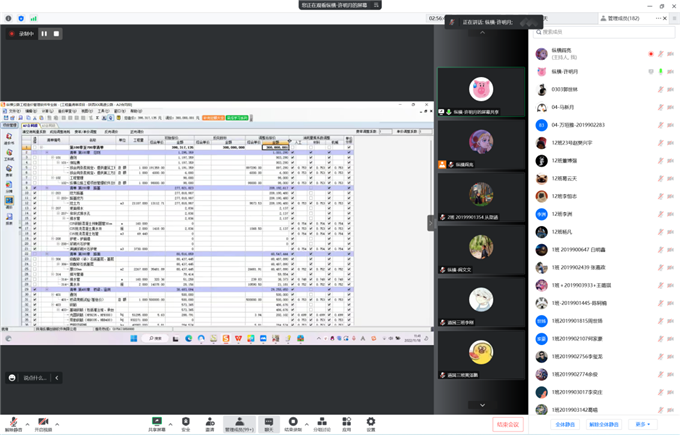
Task: Open the 设置 settings gear in toolbar
Action: pos(371,421)
